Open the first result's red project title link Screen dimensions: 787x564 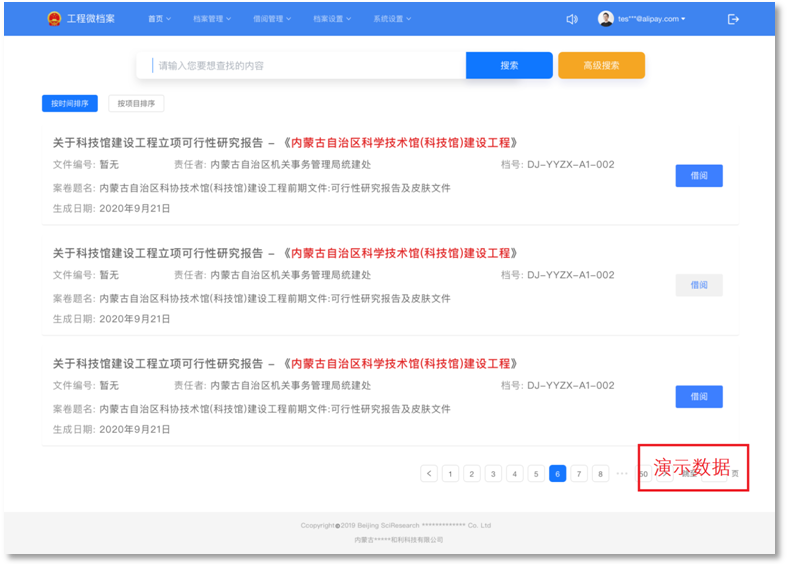click(400, 142)
